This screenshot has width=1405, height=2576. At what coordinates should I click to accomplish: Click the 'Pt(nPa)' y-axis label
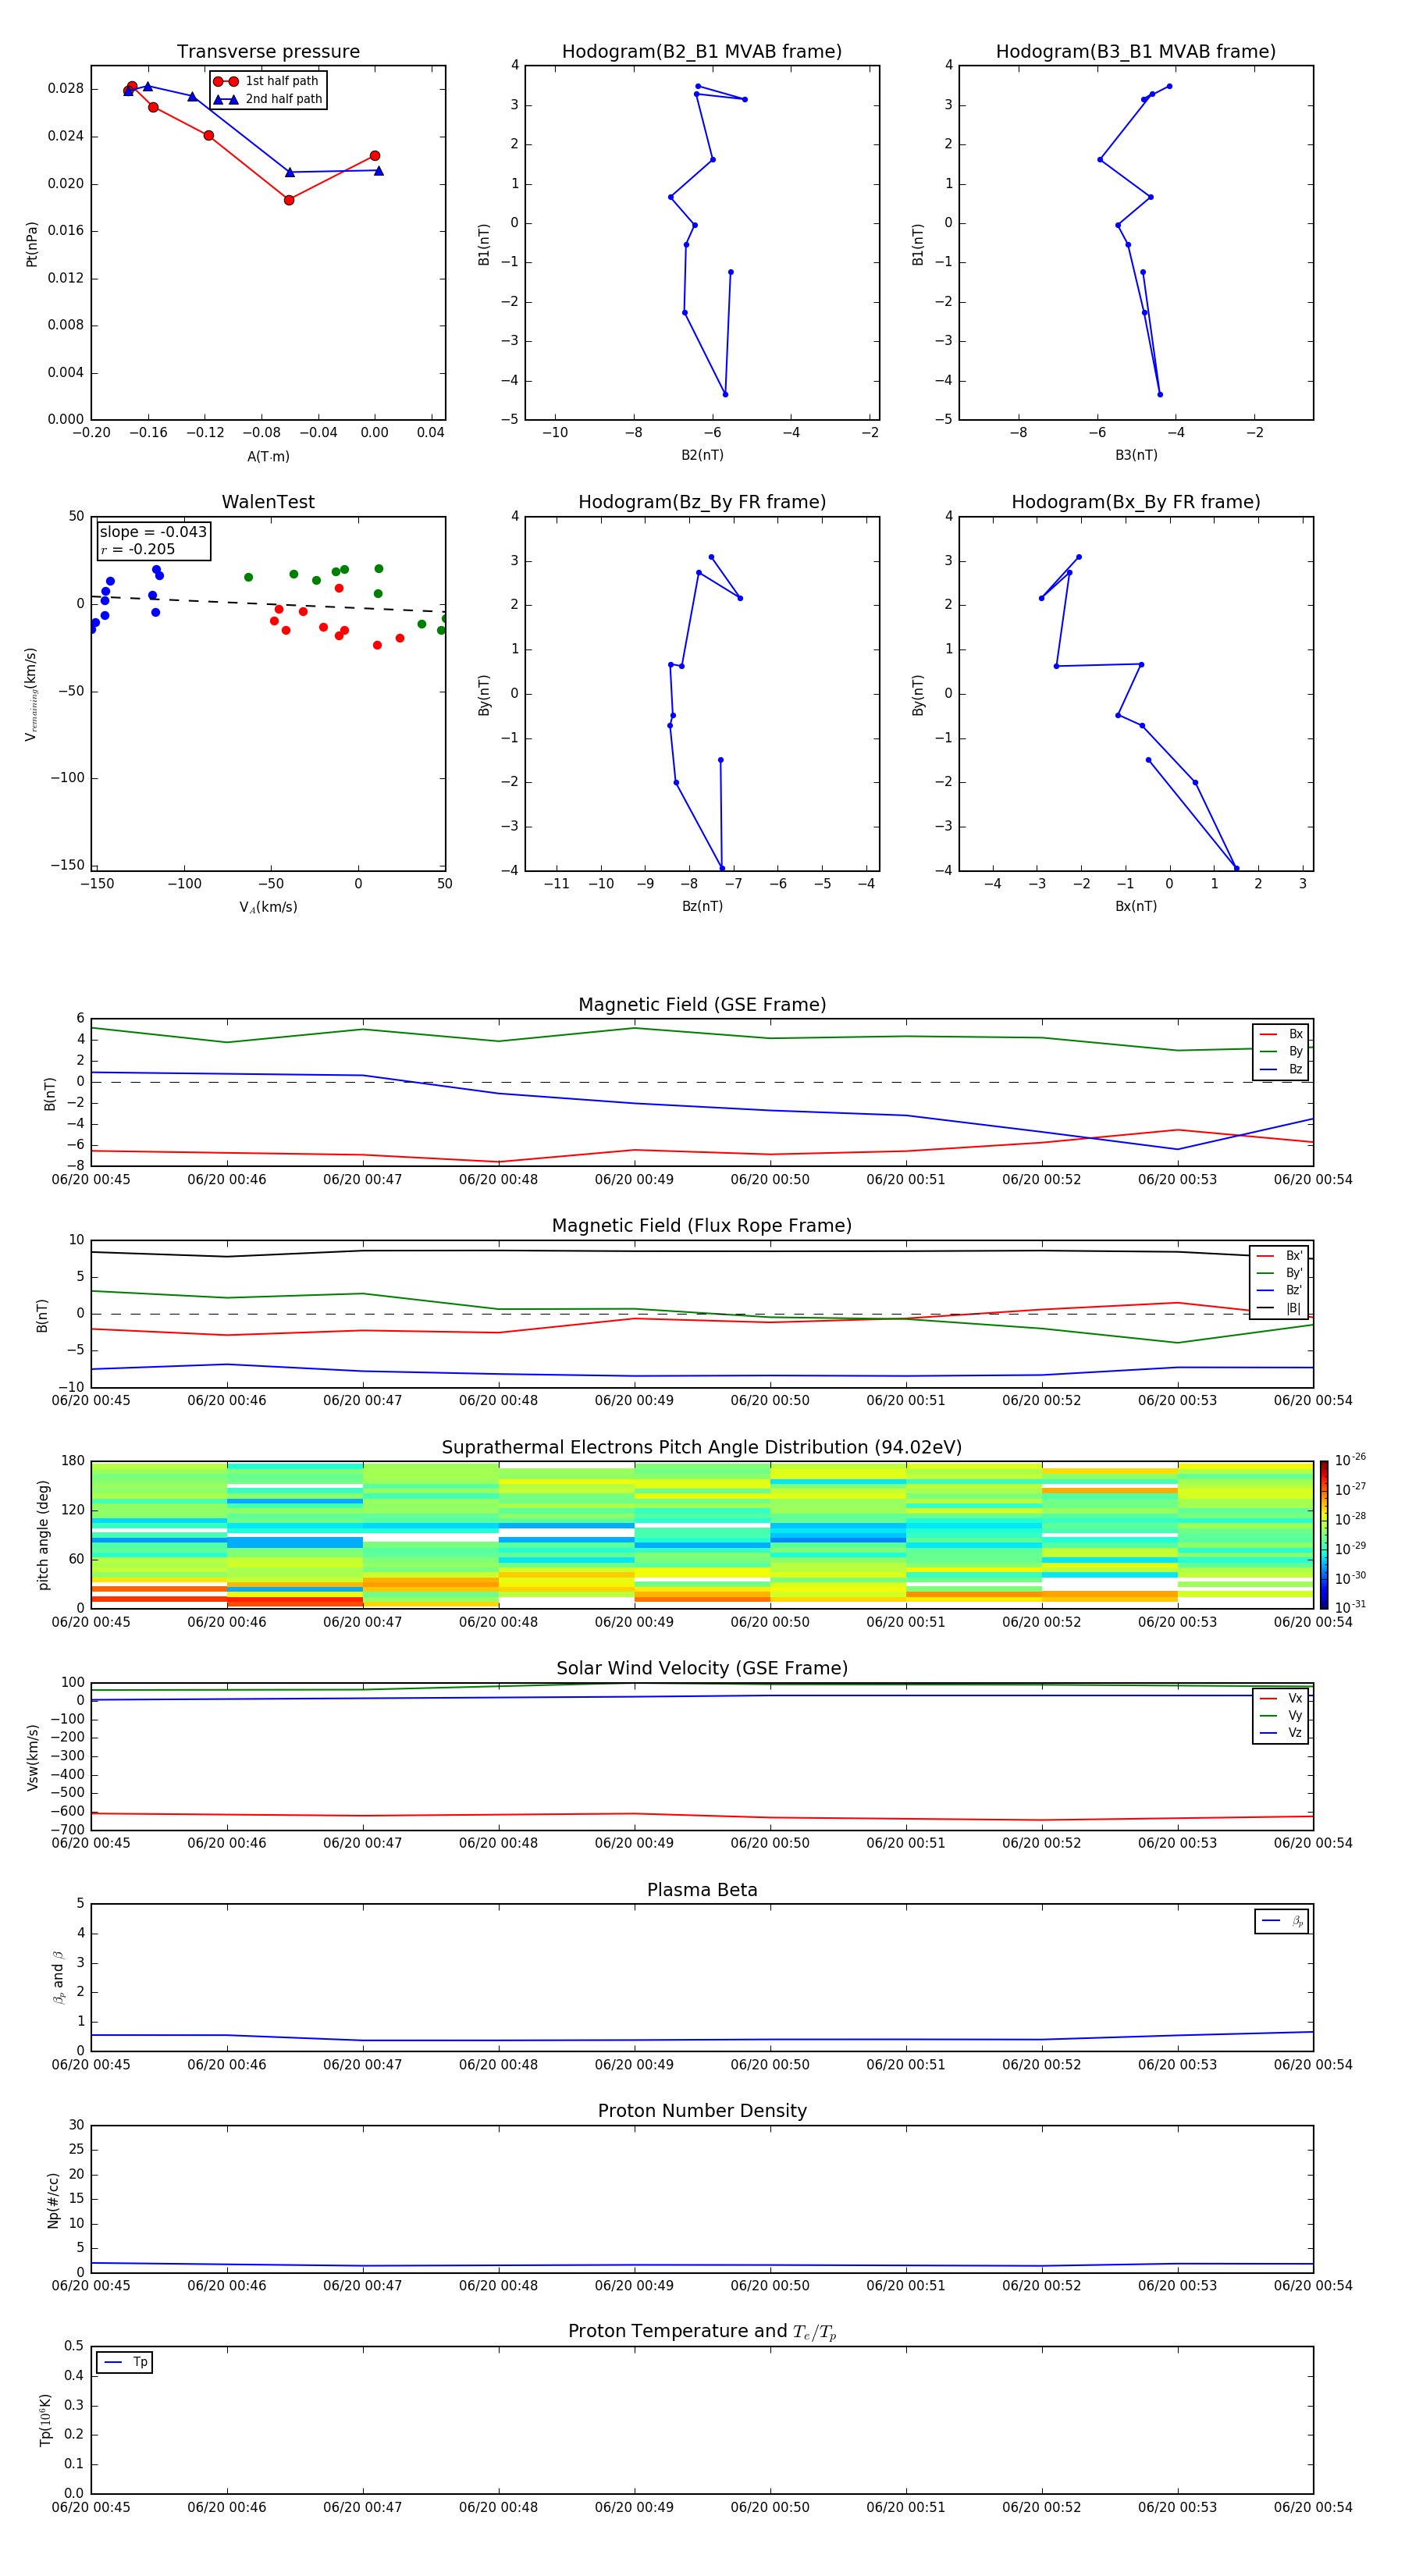(x=32, y=244)
